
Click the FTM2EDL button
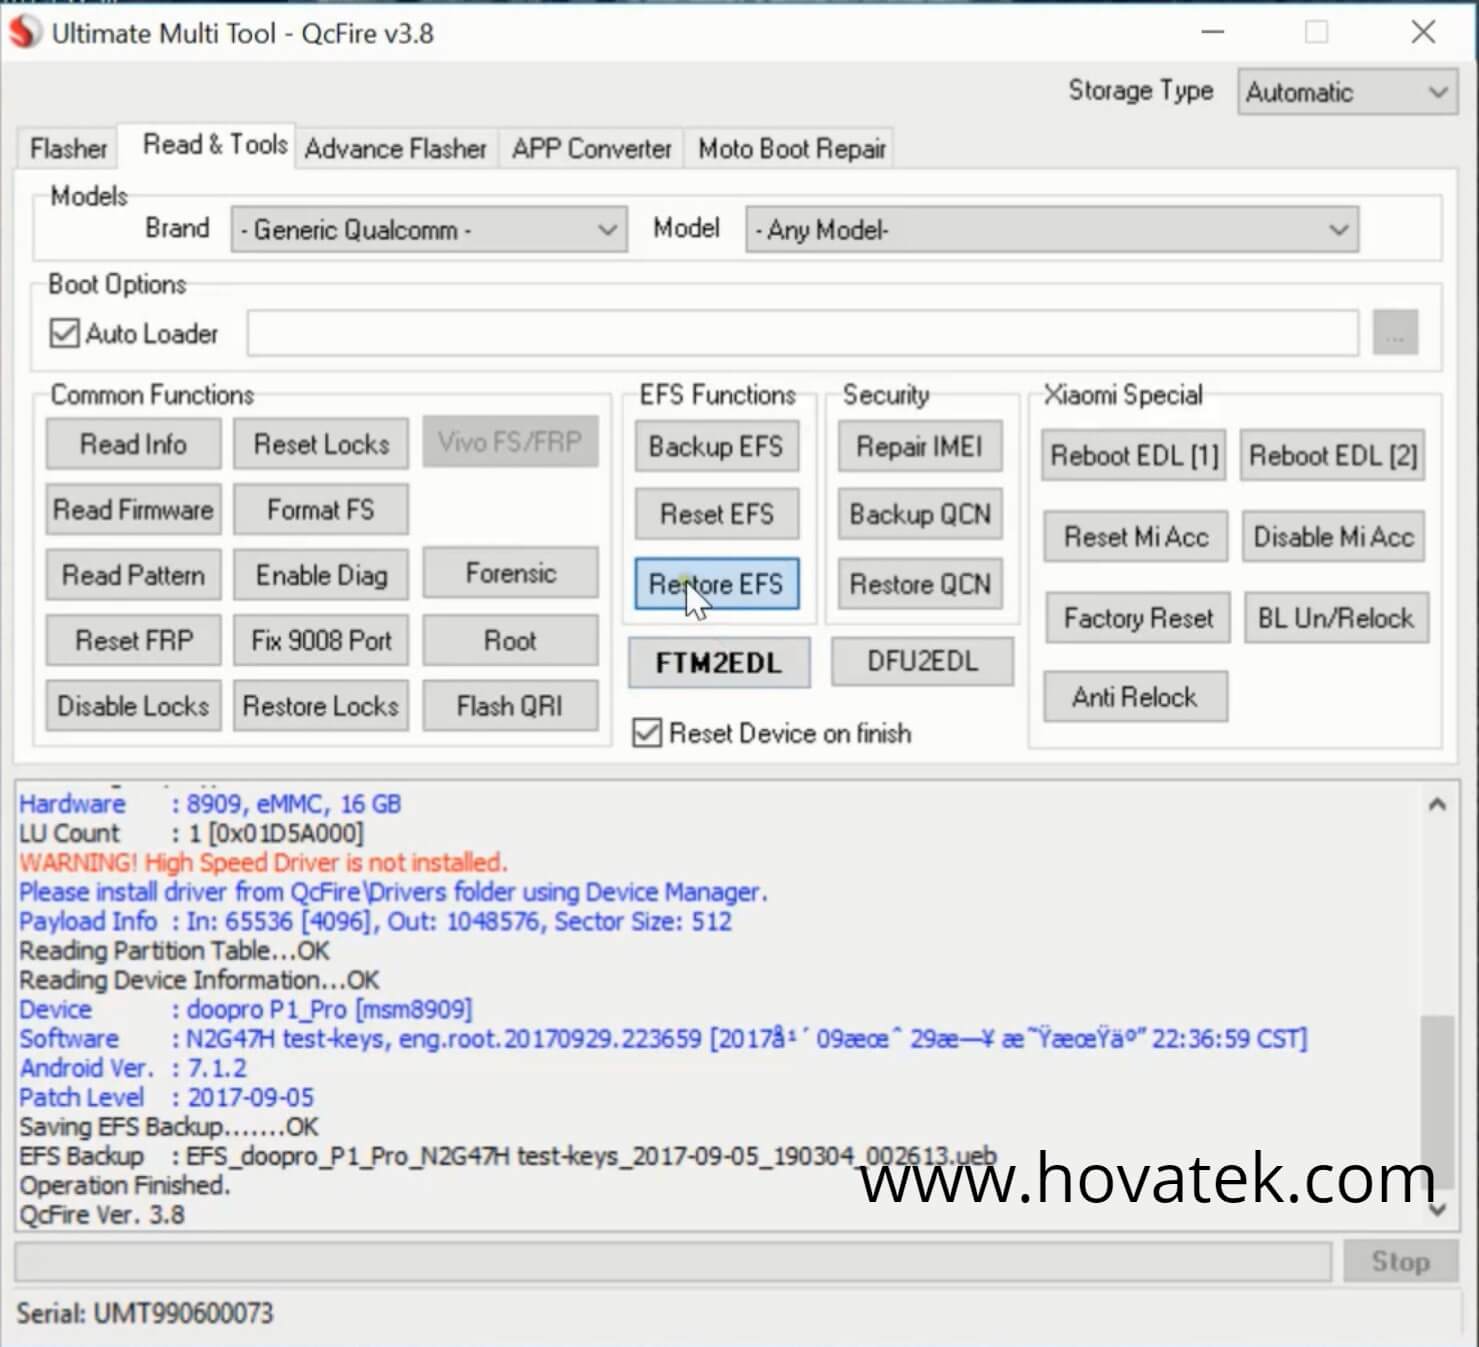[719, 663]
